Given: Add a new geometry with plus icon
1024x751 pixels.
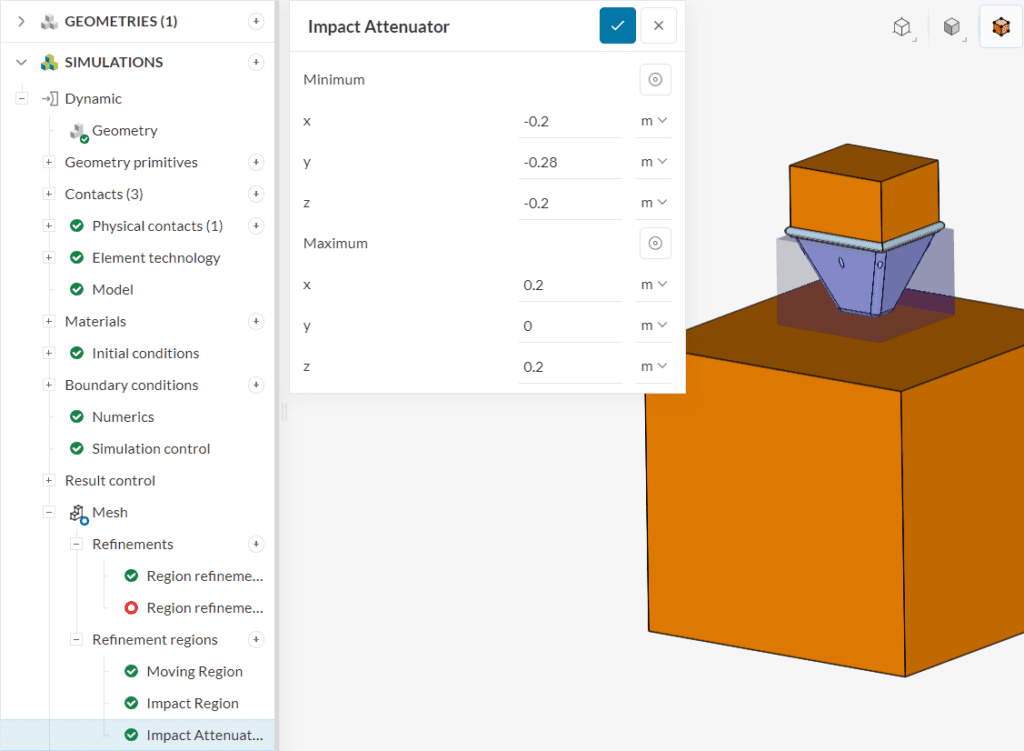Looking at the screenshot, I should tap(256, 21).
